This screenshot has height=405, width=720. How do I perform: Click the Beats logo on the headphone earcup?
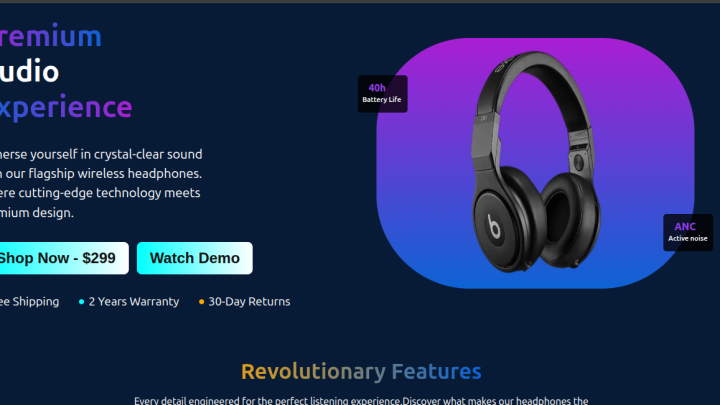494,226
